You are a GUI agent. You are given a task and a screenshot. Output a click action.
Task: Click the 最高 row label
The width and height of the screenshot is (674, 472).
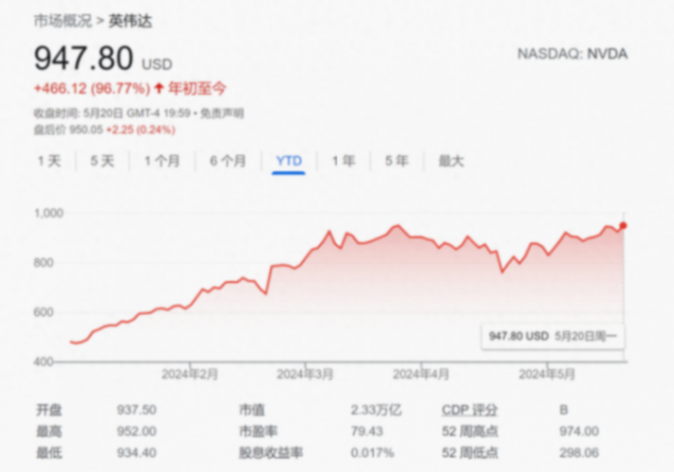coord(49,431)
